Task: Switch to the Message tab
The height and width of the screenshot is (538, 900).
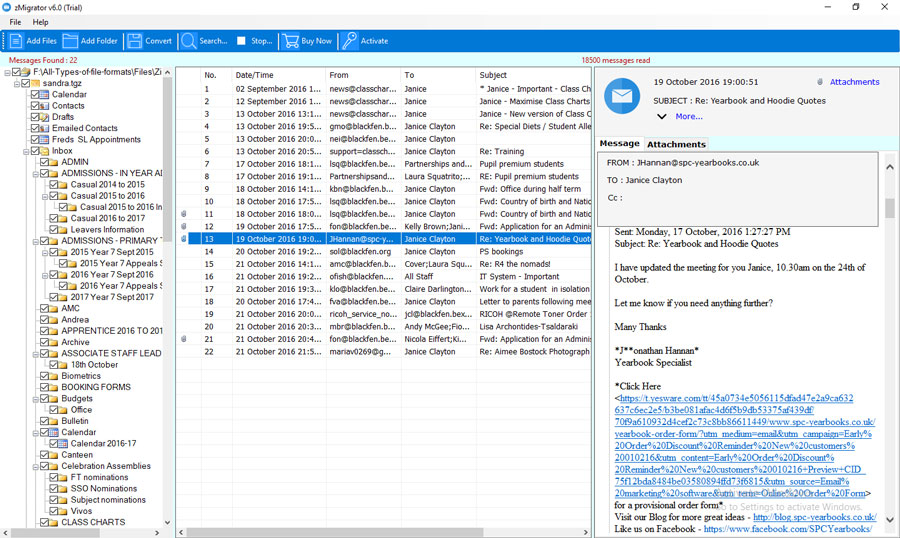Action: click(x=619, y=144)
